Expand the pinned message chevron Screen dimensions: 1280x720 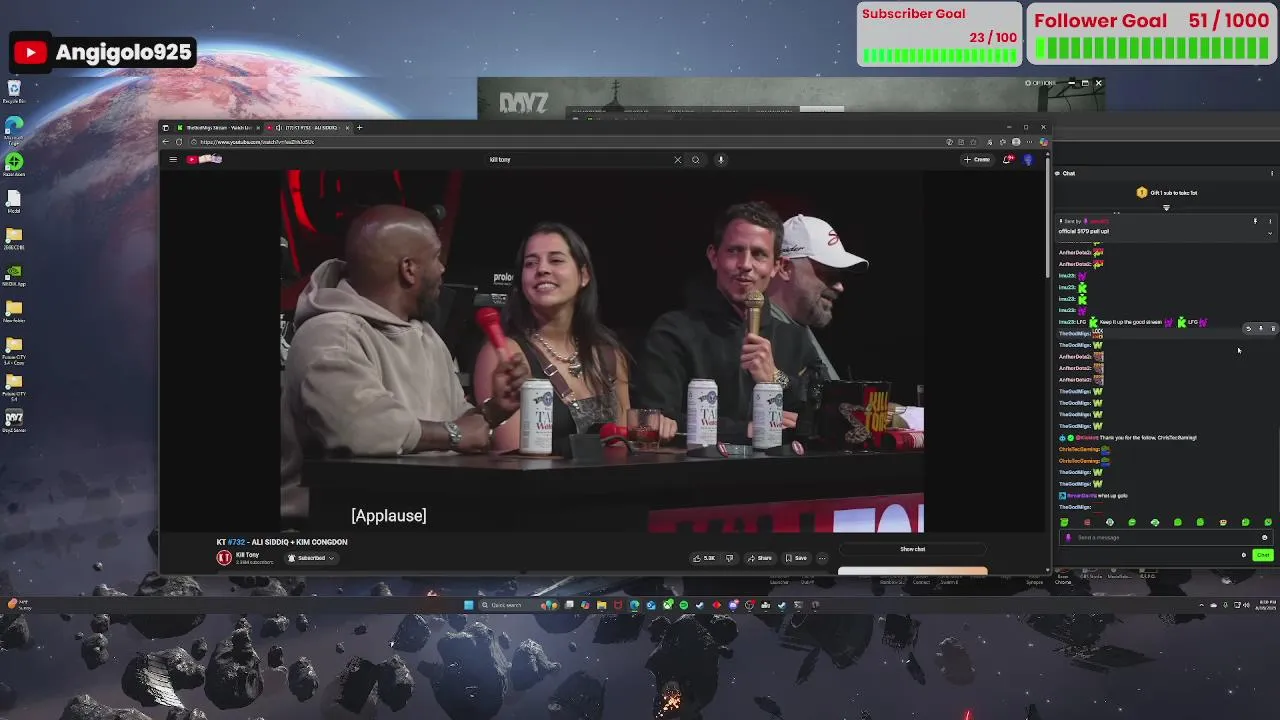tap(1270, 233)
